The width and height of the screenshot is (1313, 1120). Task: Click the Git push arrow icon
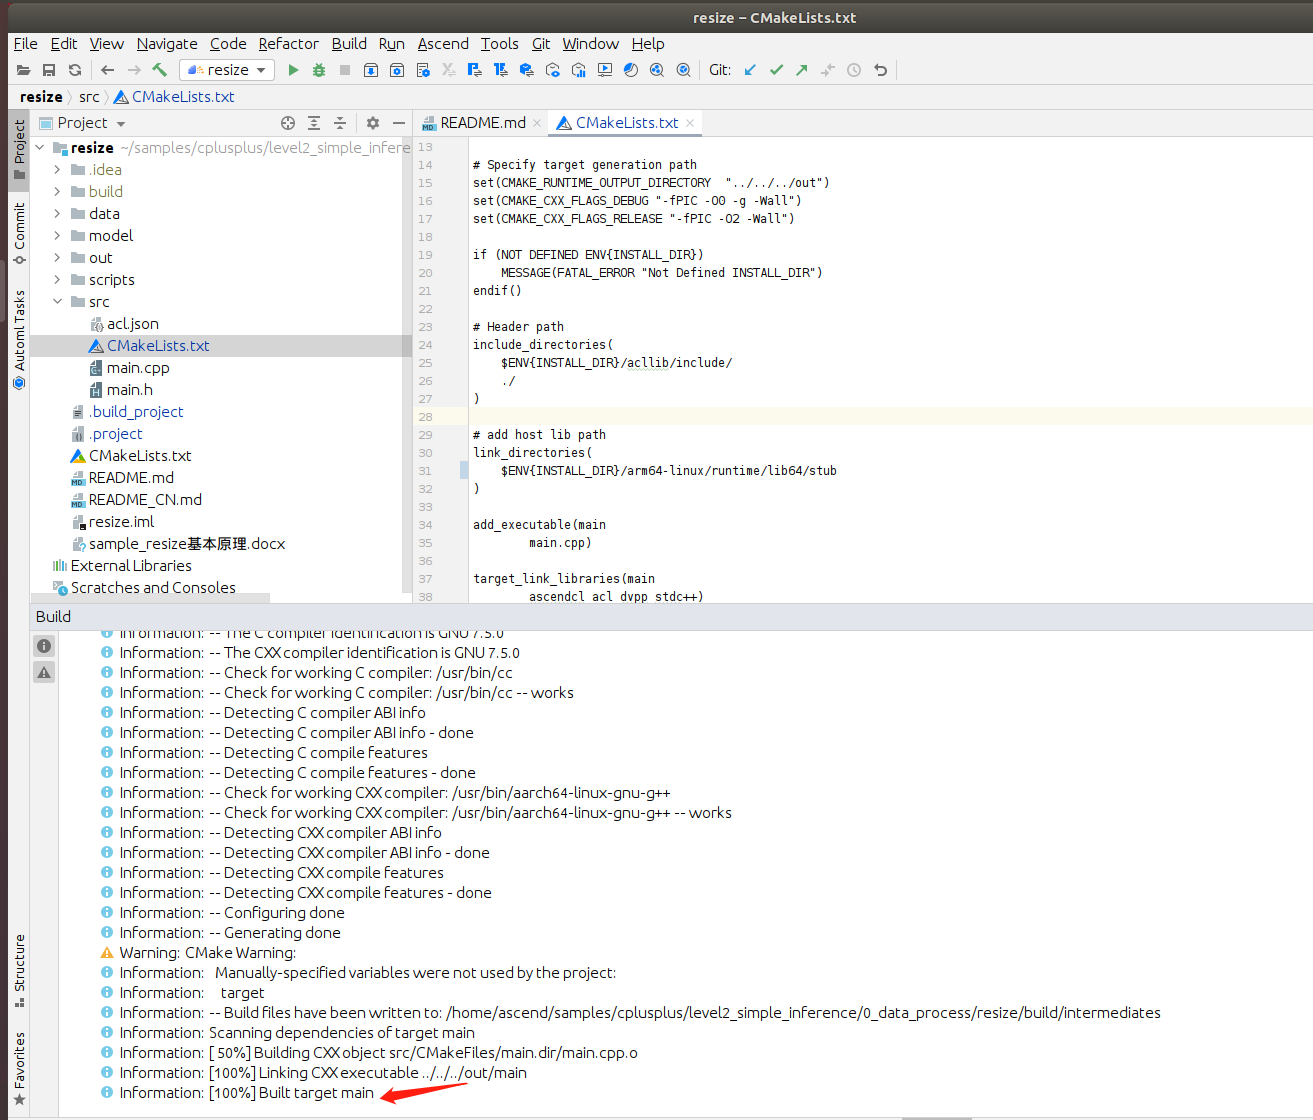point(802,70)
